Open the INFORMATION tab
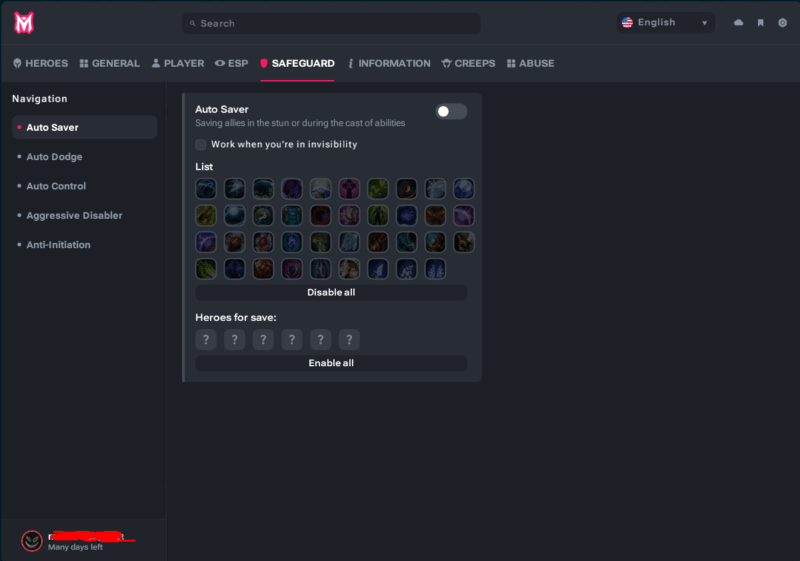This screenshot has width=800, height=561. pyautogui.click(x=389, y=63)
